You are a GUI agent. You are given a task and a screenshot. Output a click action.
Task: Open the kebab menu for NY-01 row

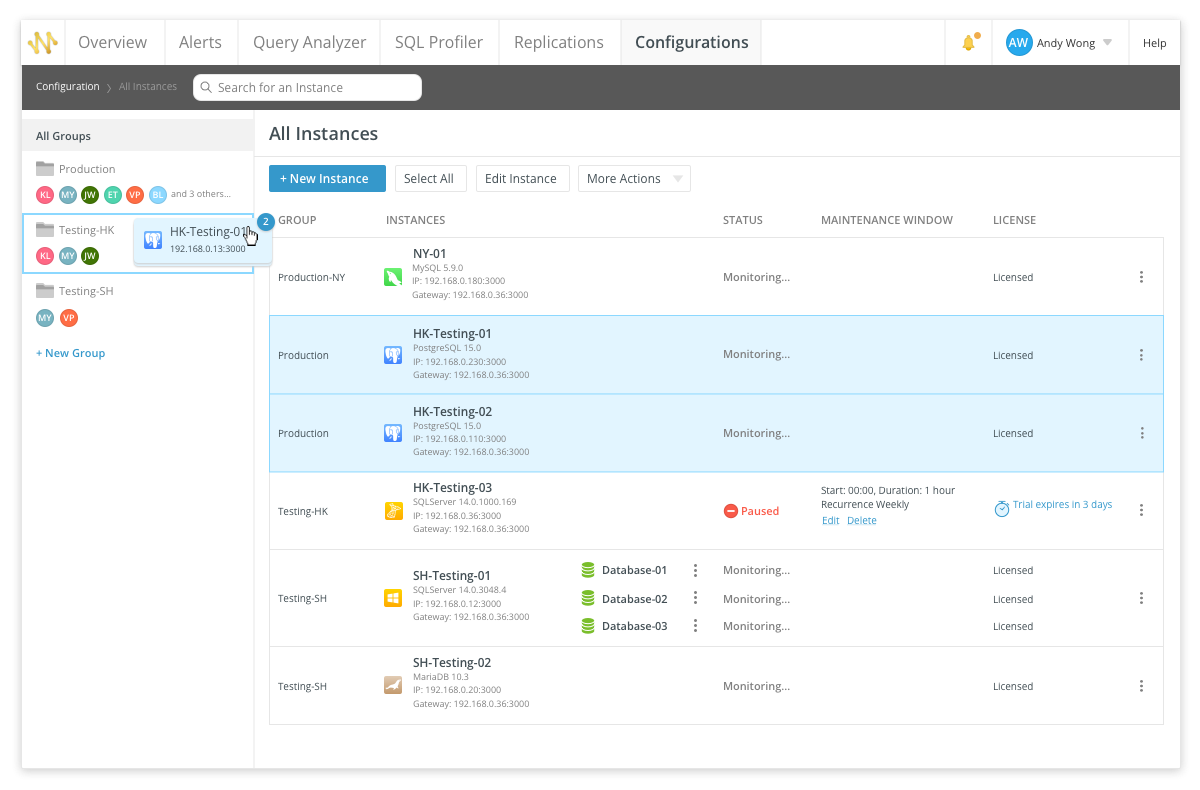click(x=1141, y=277)
